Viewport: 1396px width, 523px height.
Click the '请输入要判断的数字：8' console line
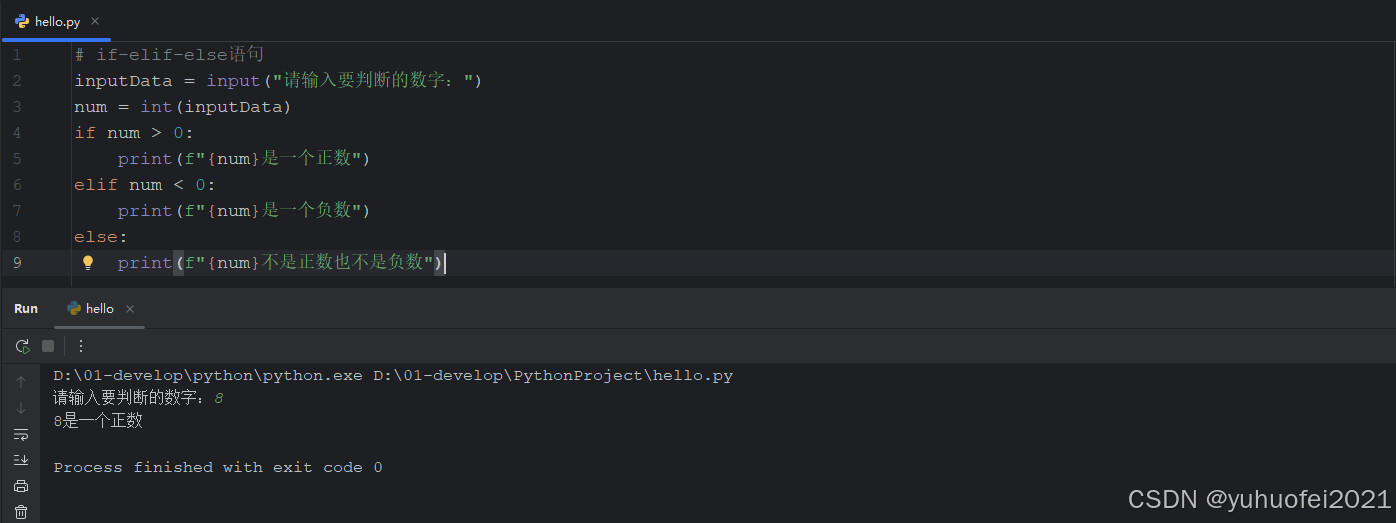tap(138, 398)
